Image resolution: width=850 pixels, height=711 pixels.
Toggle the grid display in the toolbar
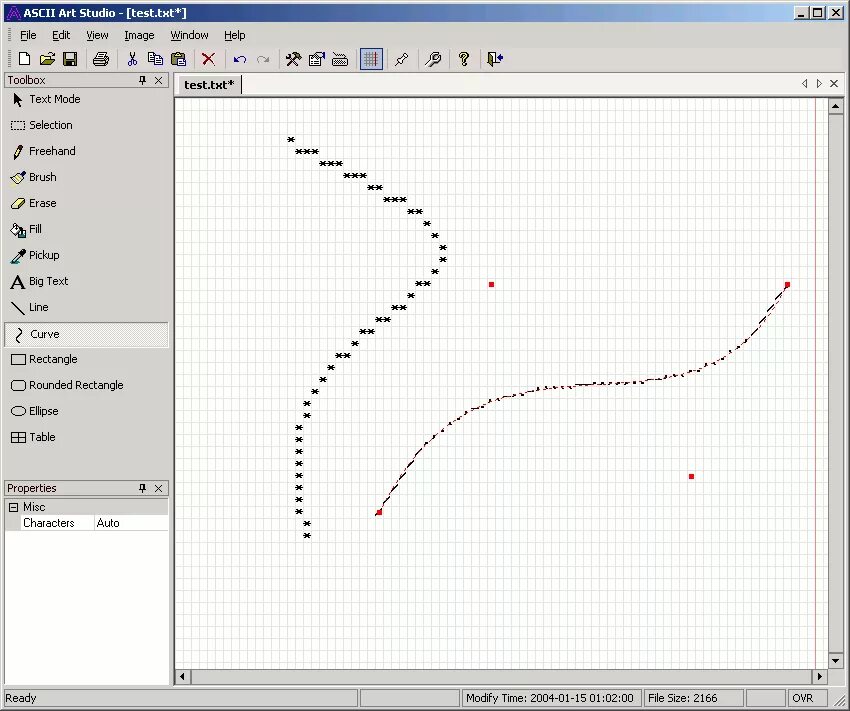click(370, 59)
